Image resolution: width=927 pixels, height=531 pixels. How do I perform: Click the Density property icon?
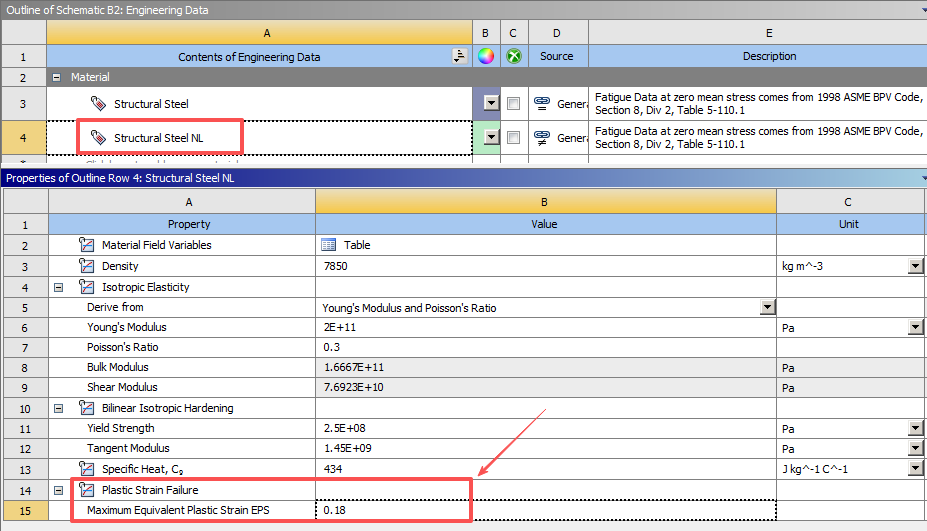click(x=86, y=266)
